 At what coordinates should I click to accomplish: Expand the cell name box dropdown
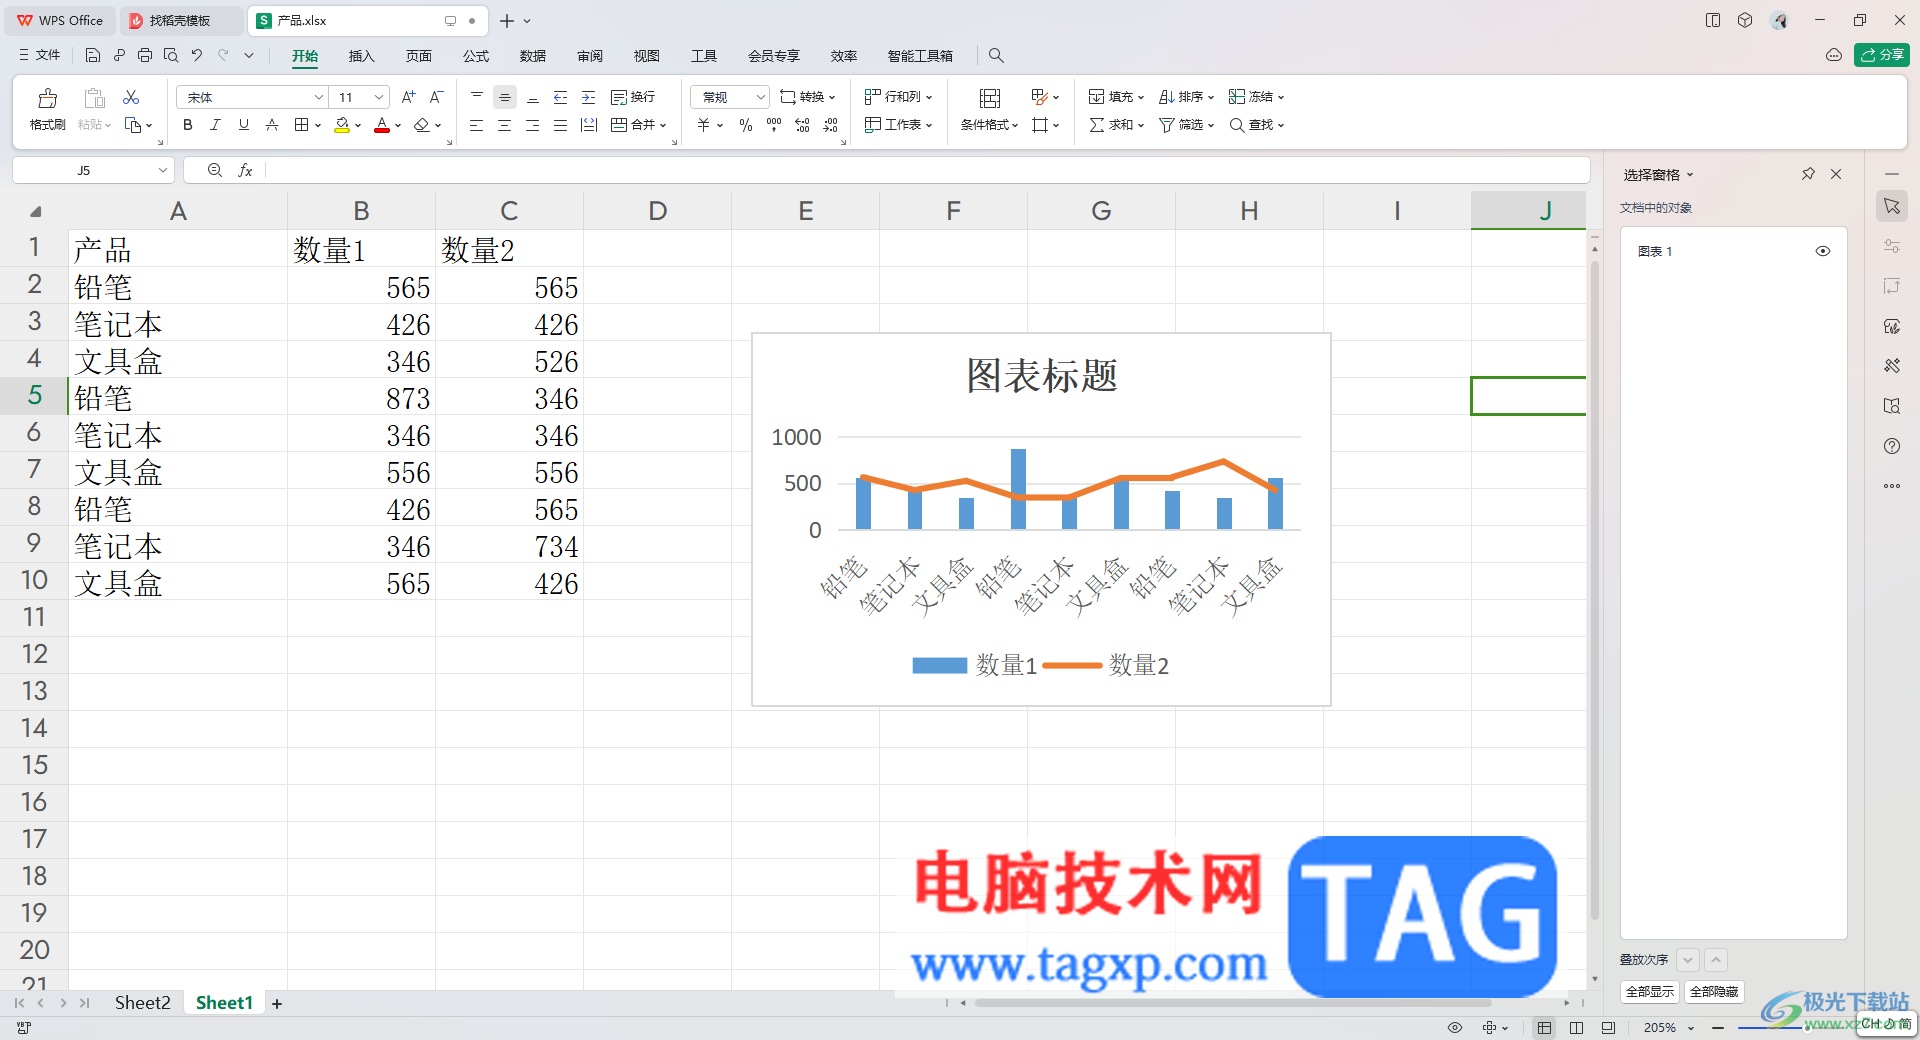[162, 170]
